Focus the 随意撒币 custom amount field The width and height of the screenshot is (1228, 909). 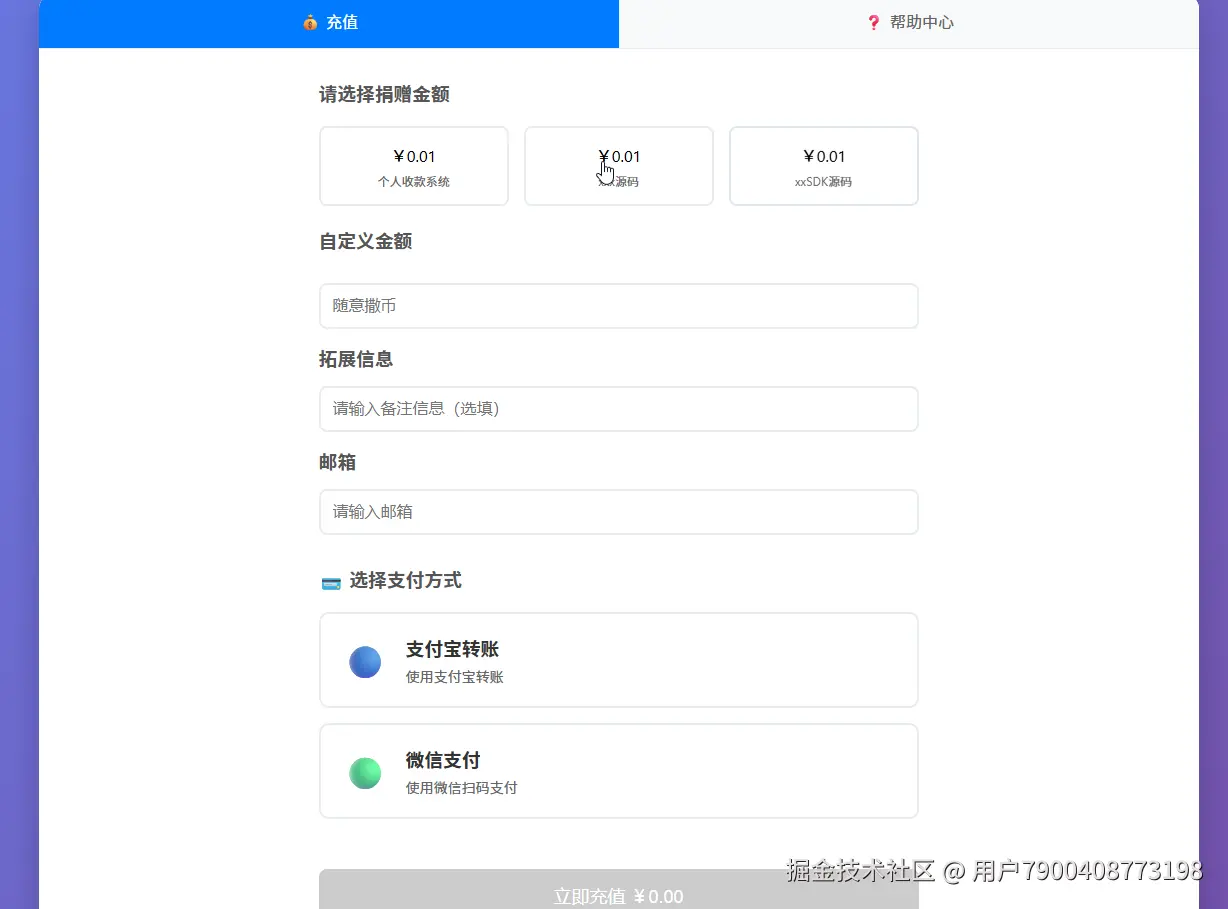coord(619,306)
